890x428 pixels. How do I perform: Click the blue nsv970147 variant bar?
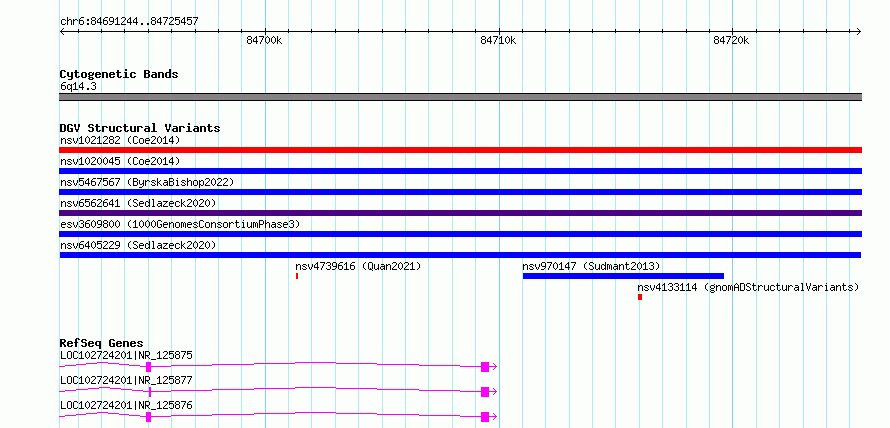(623, 276)
